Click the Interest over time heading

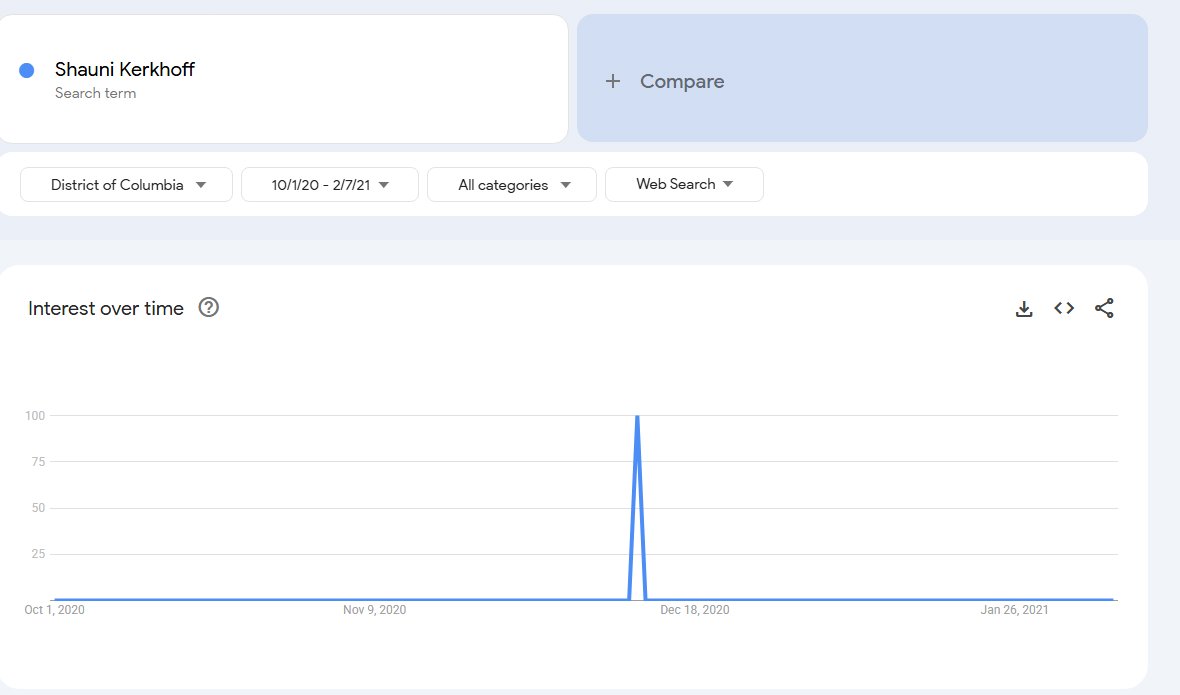[105, 308]
